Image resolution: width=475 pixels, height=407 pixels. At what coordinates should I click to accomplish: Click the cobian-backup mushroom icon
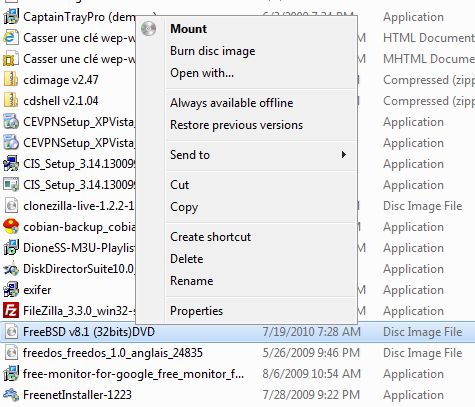pyautogui.click(x=11, y=227)
